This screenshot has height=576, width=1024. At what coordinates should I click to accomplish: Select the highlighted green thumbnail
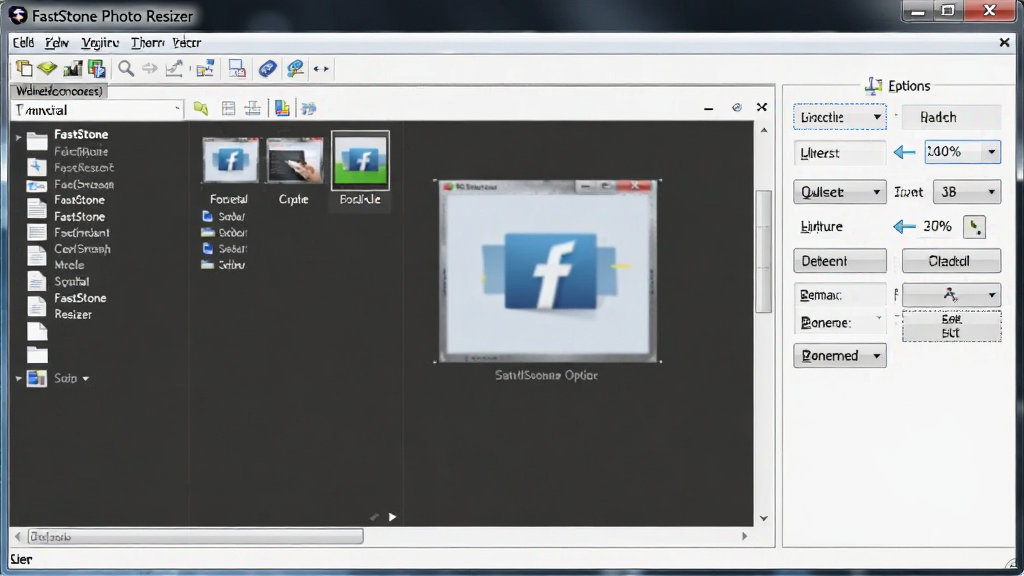[x=360, y=161]
